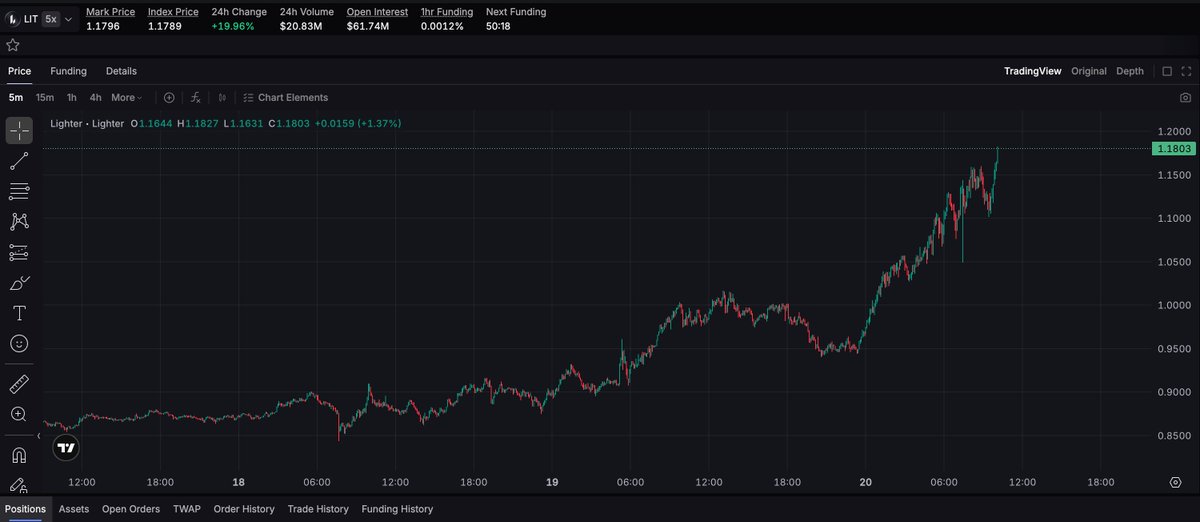This screenshot has width=1200, height=522.
Task: Click the Open Interest label
Action: (377, 12)
